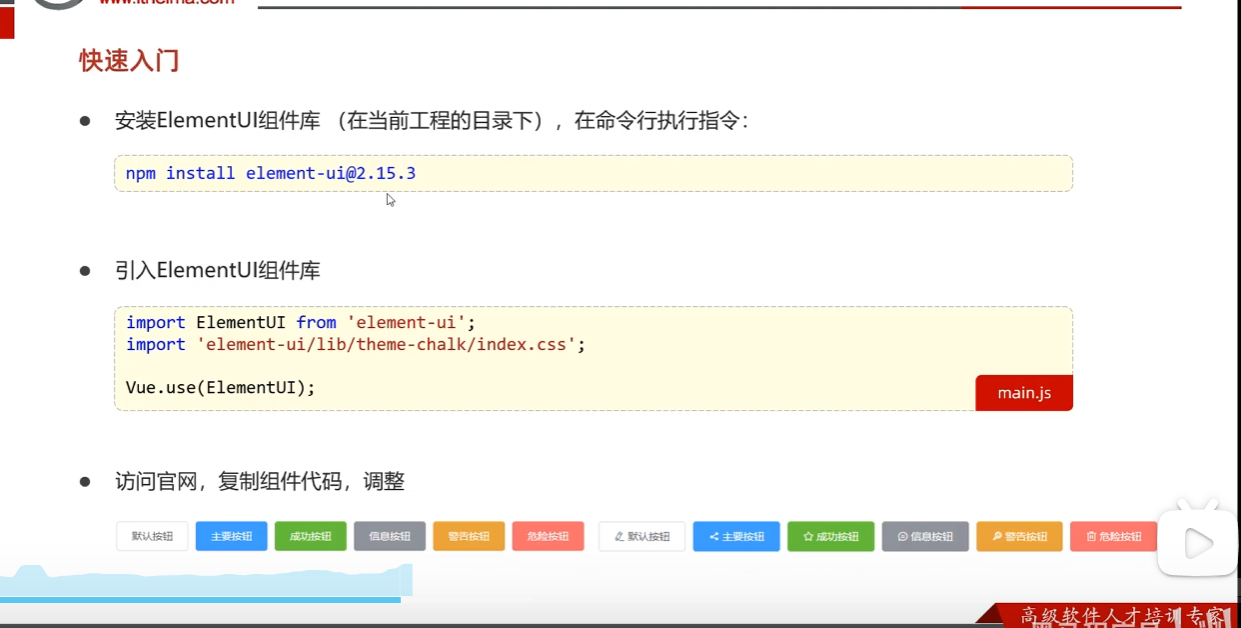The height and width of the screenshot is (628, 1241).
Task: Click the green 成功按钮 button without icon
Action: 310,536
